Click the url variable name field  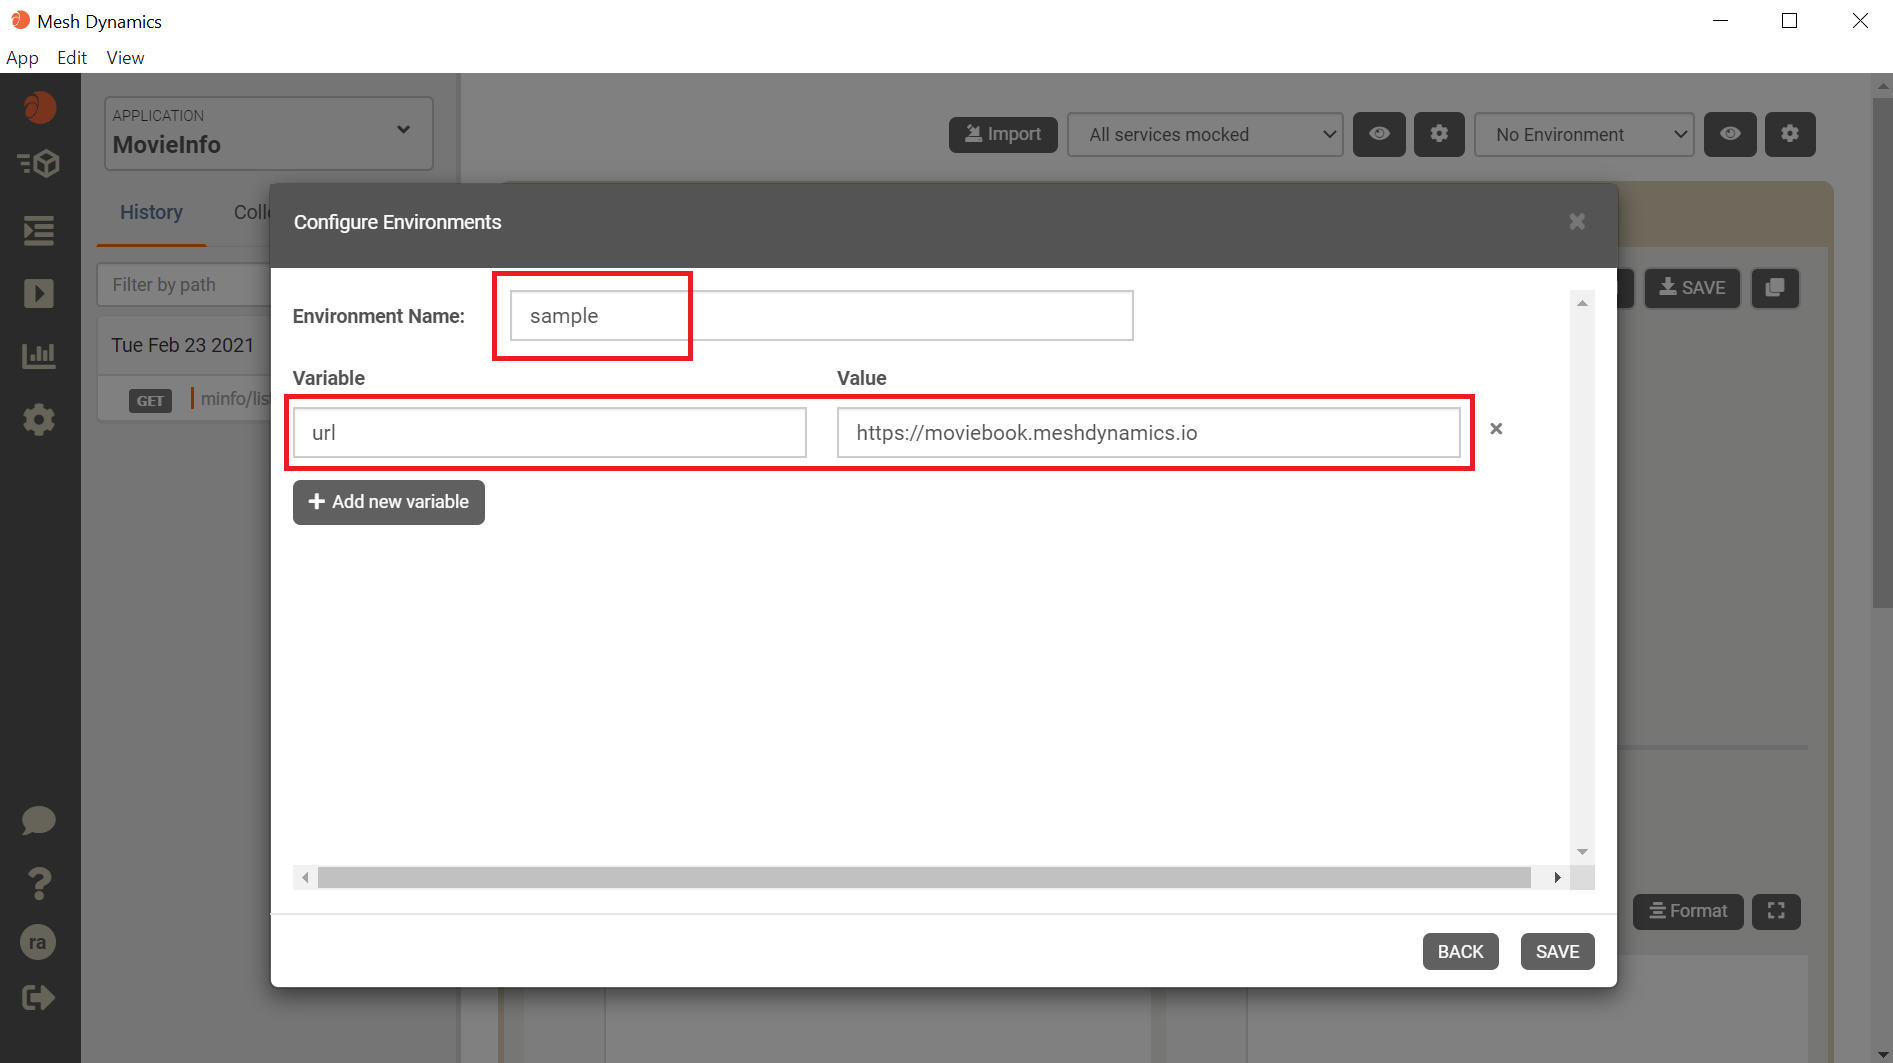coord(550,433)
